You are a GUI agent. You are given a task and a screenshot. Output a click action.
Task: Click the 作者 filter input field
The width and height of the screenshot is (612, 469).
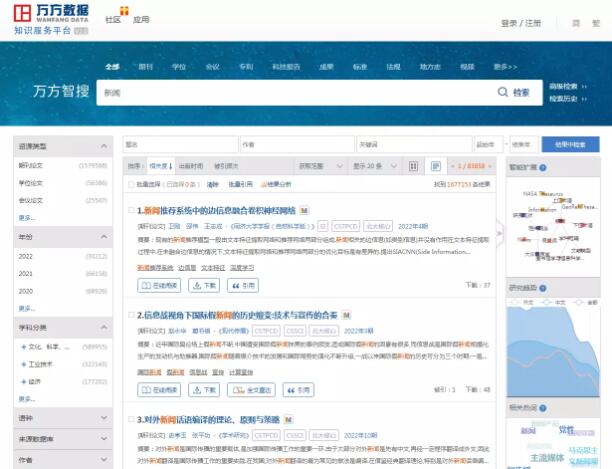coord(297,145)
